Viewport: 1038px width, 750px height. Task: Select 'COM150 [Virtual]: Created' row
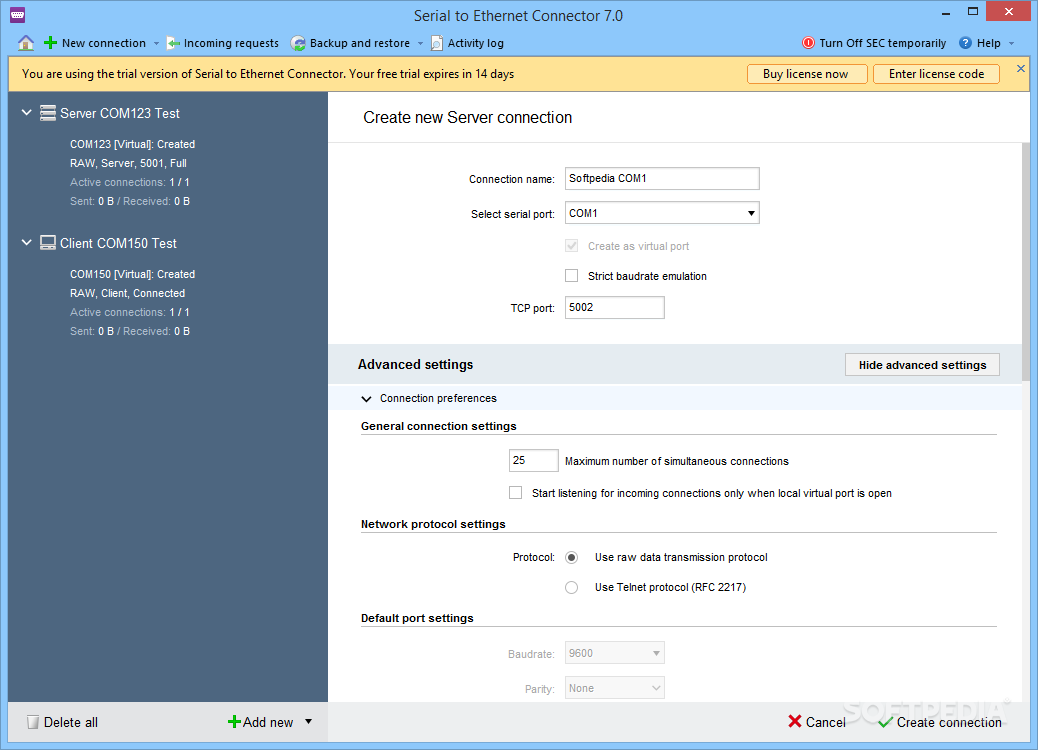point(132,274)
